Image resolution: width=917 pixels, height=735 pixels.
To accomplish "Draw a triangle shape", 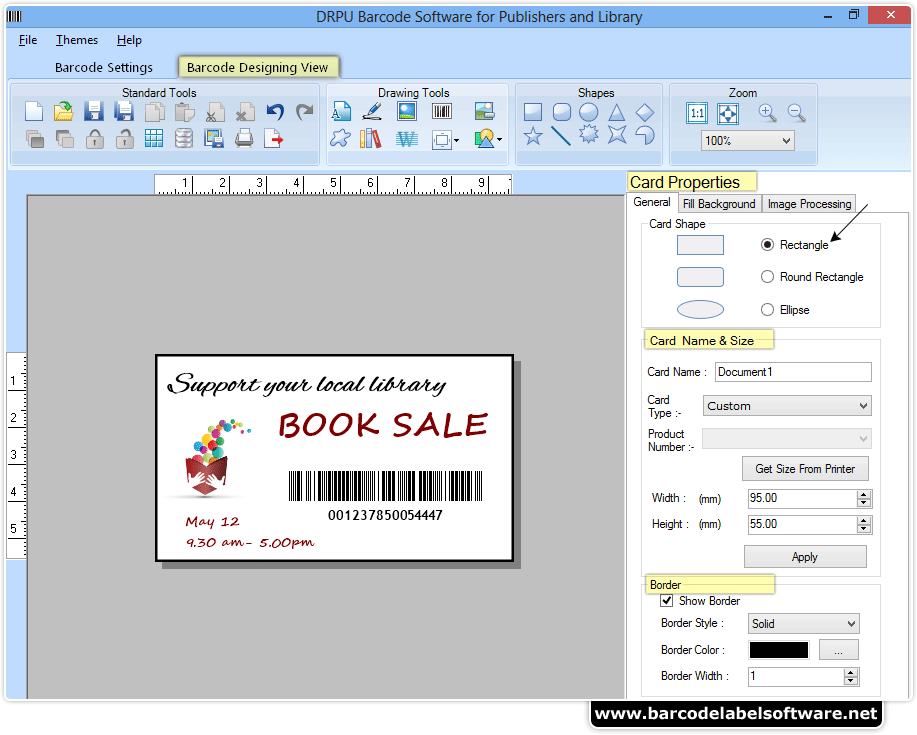I will tap(617, 112).
